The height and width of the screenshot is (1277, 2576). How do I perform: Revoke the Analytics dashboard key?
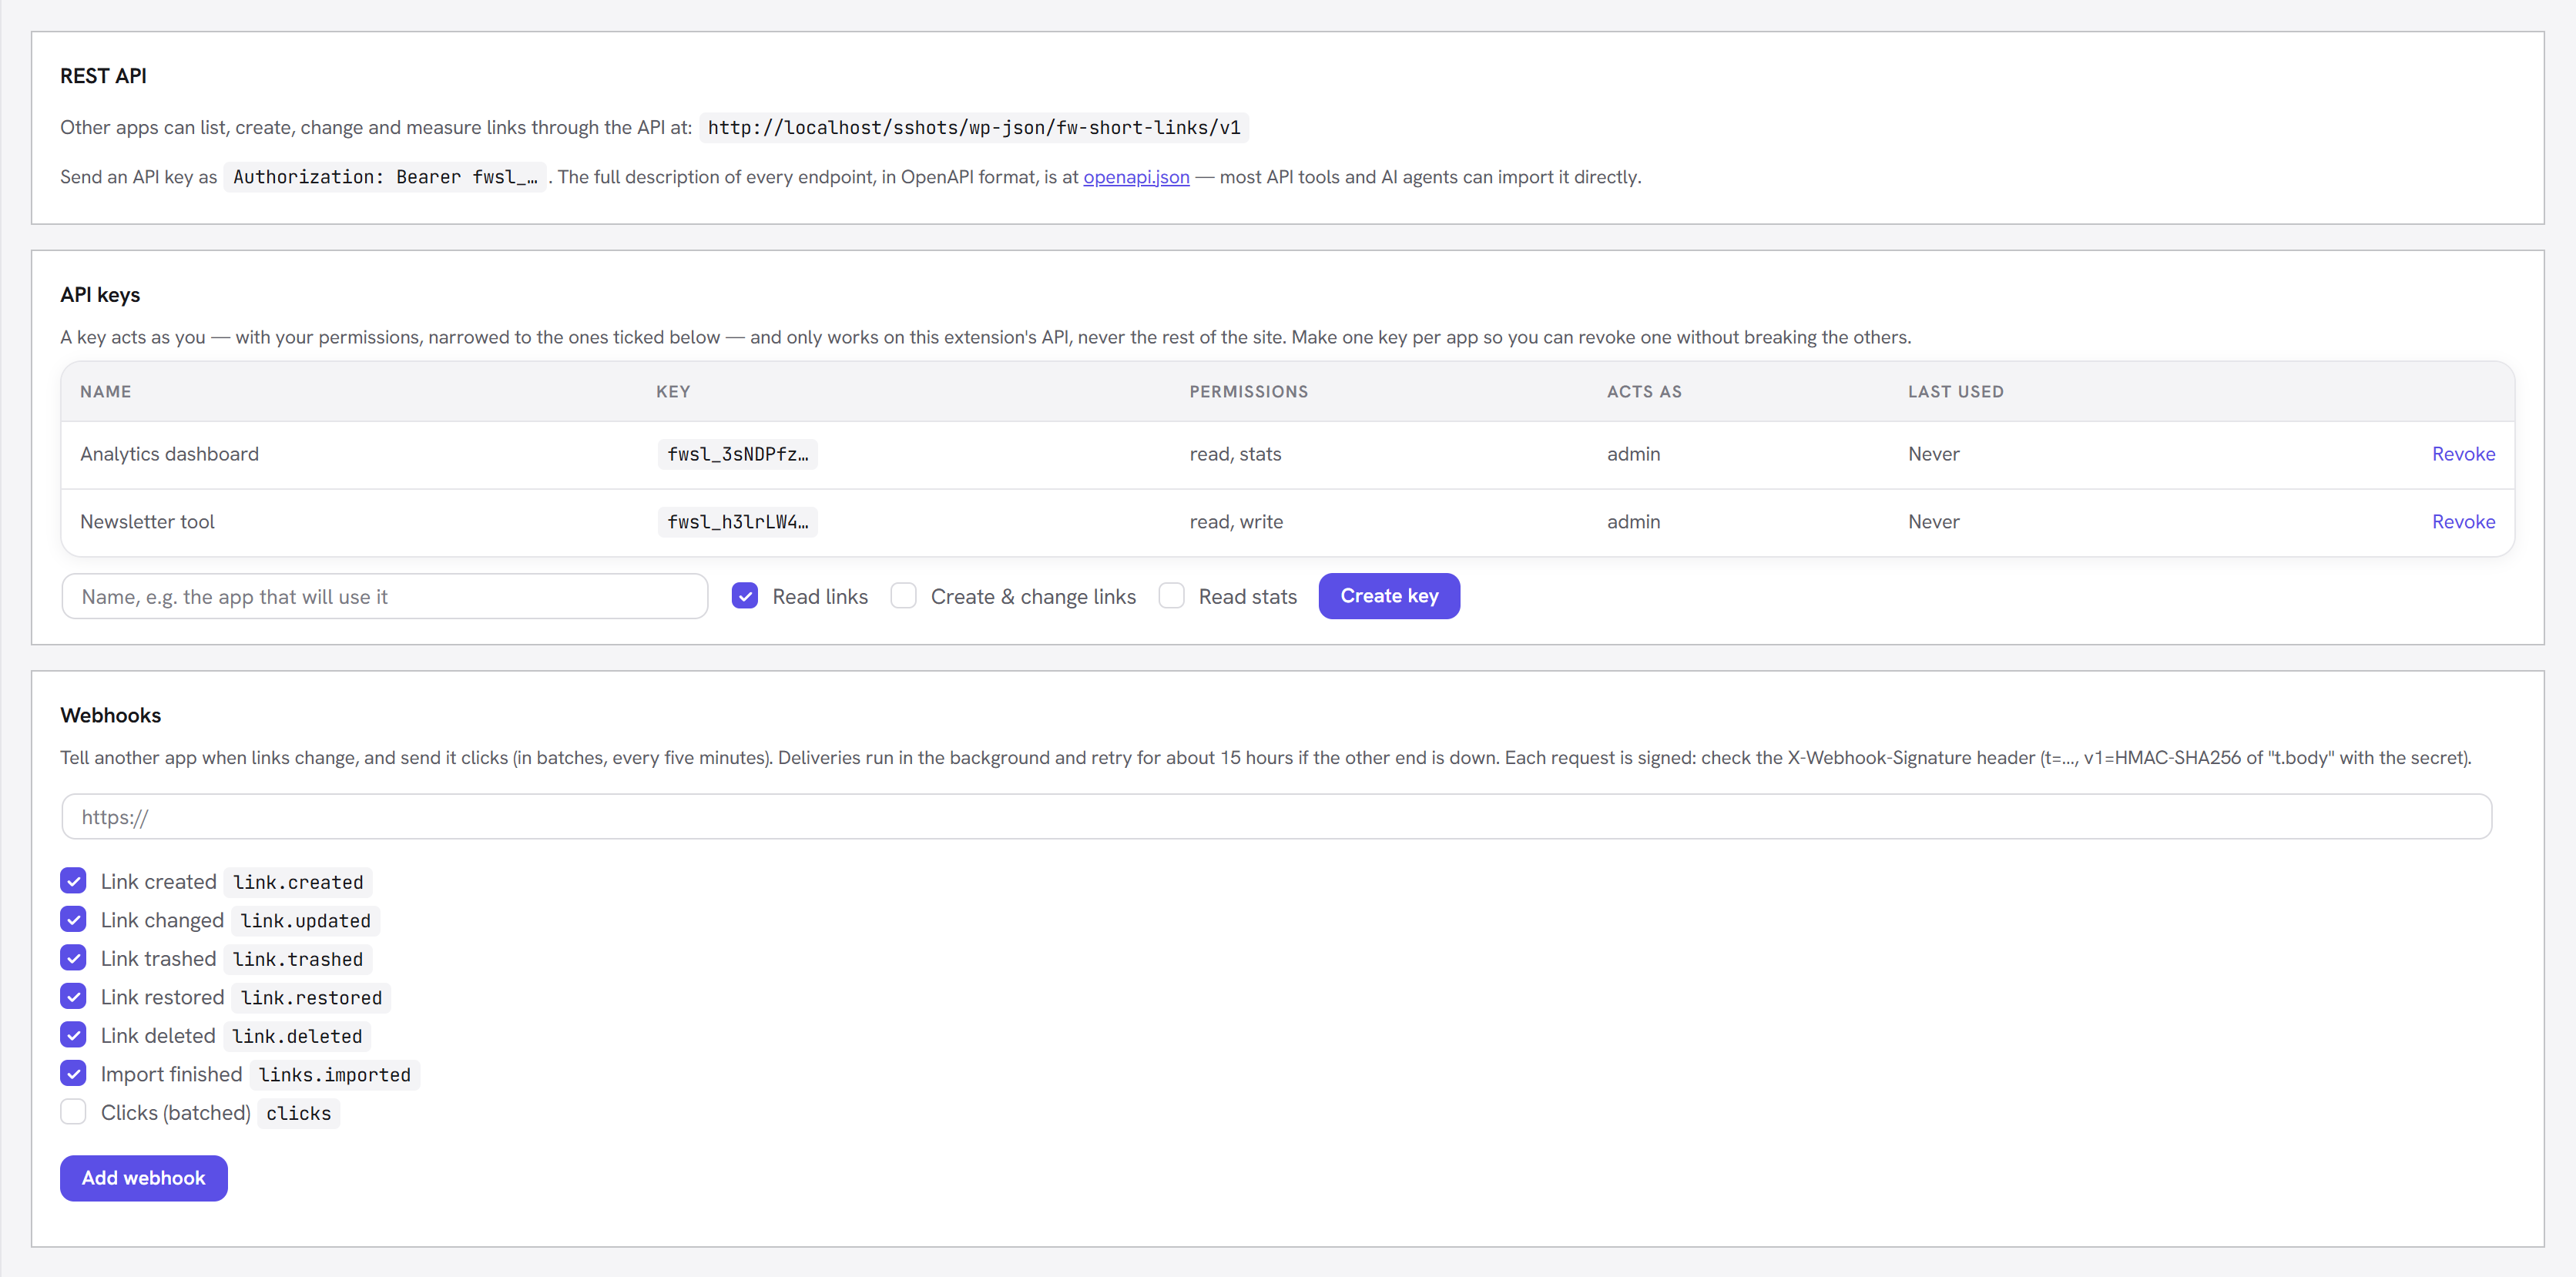tap(2463, 454)
